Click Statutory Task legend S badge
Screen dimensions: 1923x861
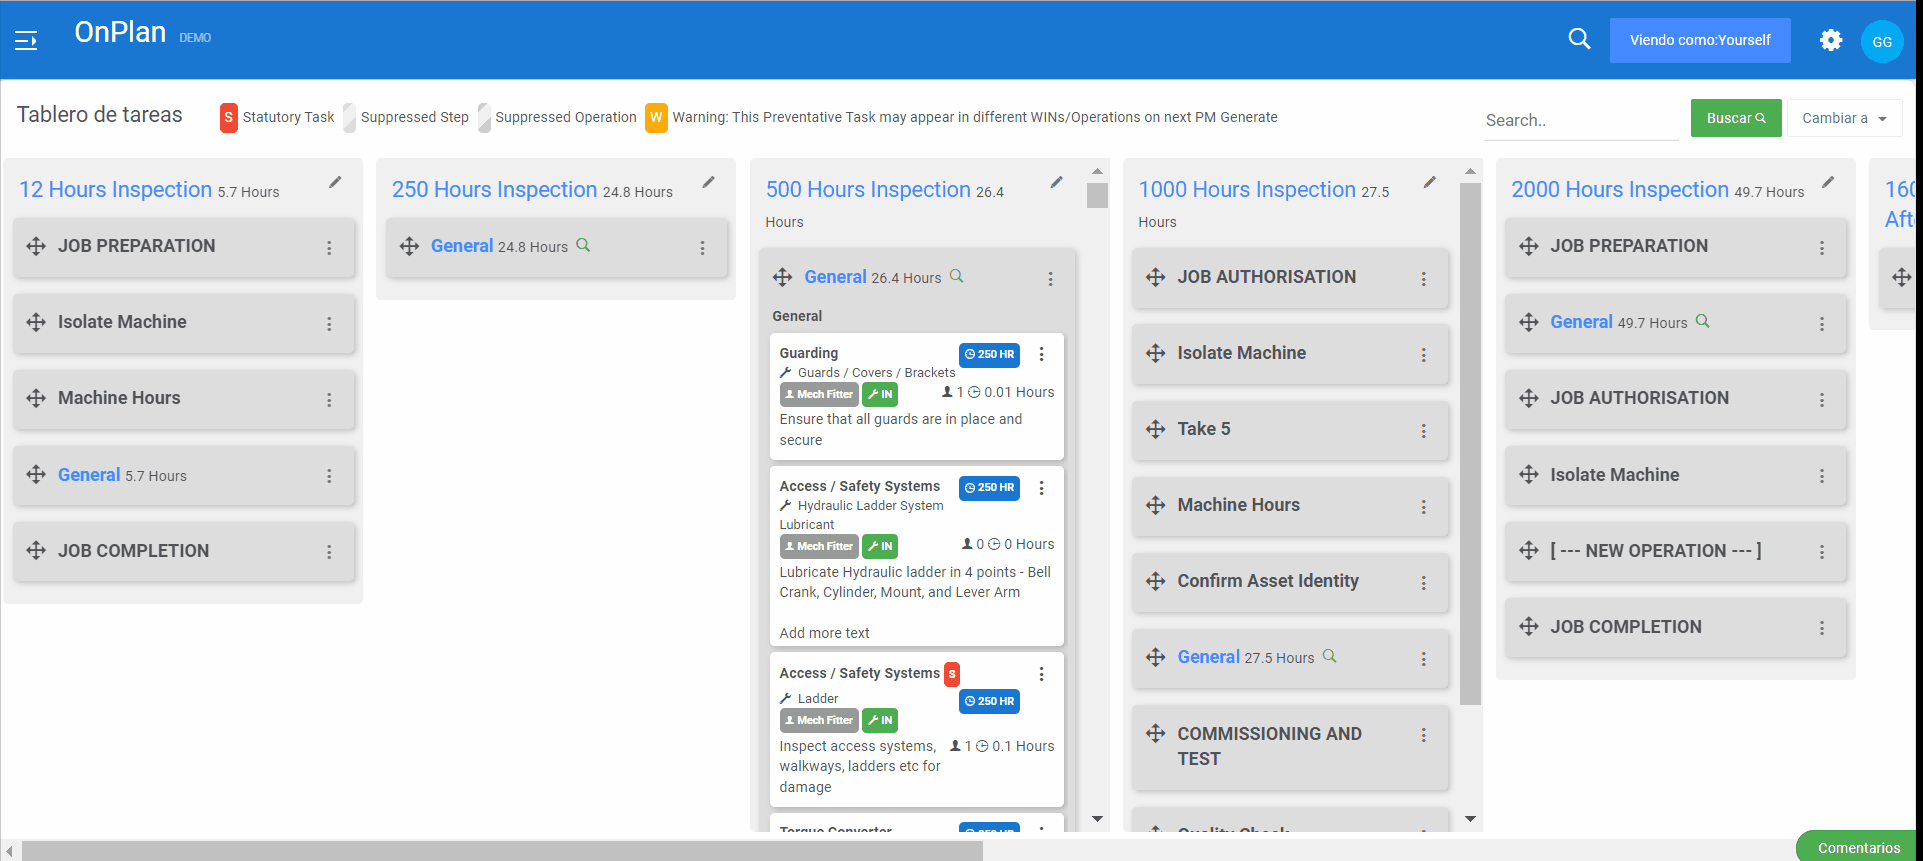tap(228, 117)
